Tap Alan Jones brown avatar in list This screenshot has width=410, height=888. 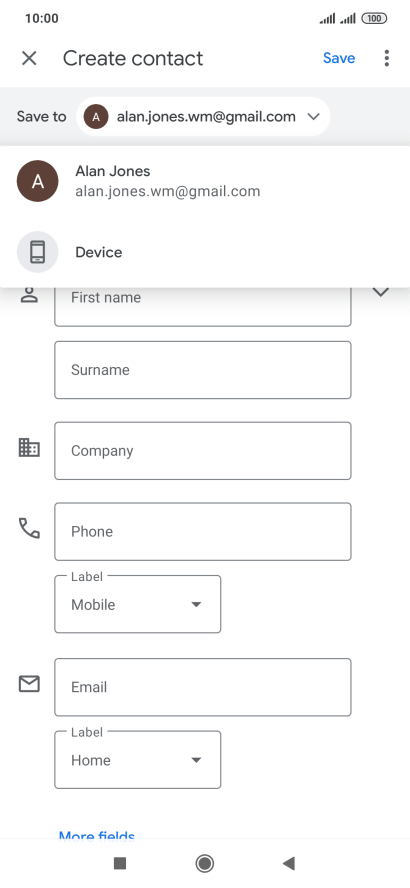click(x=37, y=181)
